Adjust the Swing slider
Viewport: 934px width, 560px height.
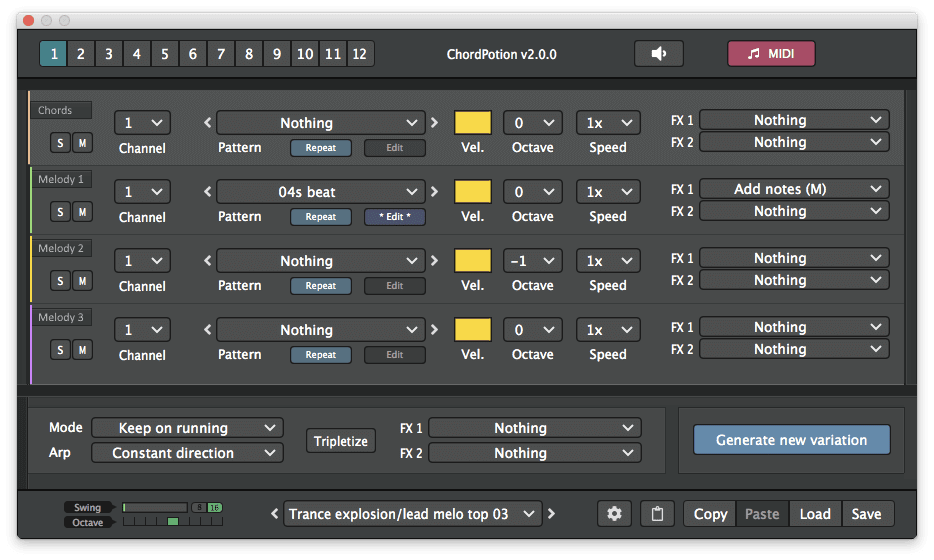155,508
